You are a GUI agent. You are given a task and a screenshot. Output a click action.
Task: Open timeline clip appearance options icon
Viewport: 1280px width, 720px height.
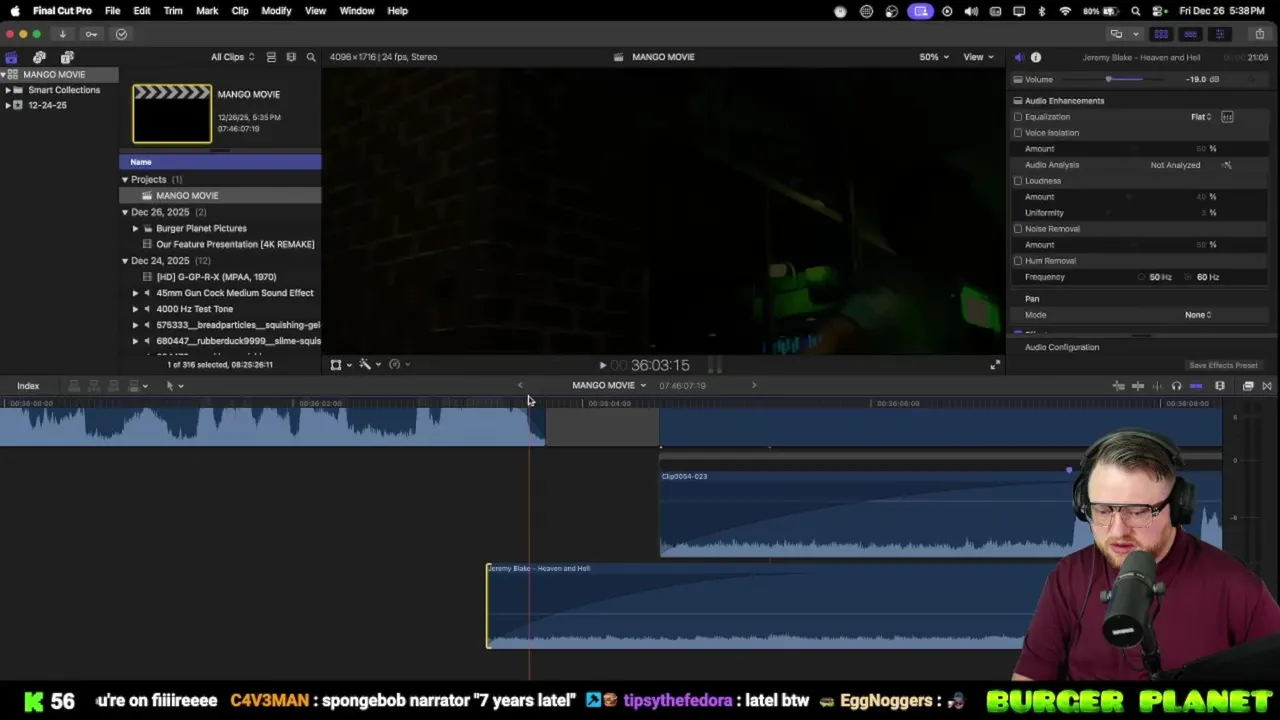click(x=1220, y=386)
